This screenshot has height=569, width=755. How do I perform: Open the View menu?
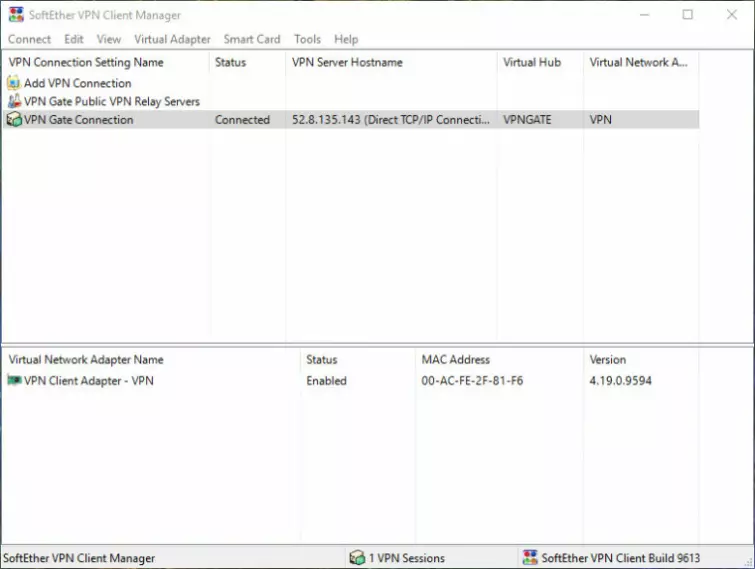[109, 39]
